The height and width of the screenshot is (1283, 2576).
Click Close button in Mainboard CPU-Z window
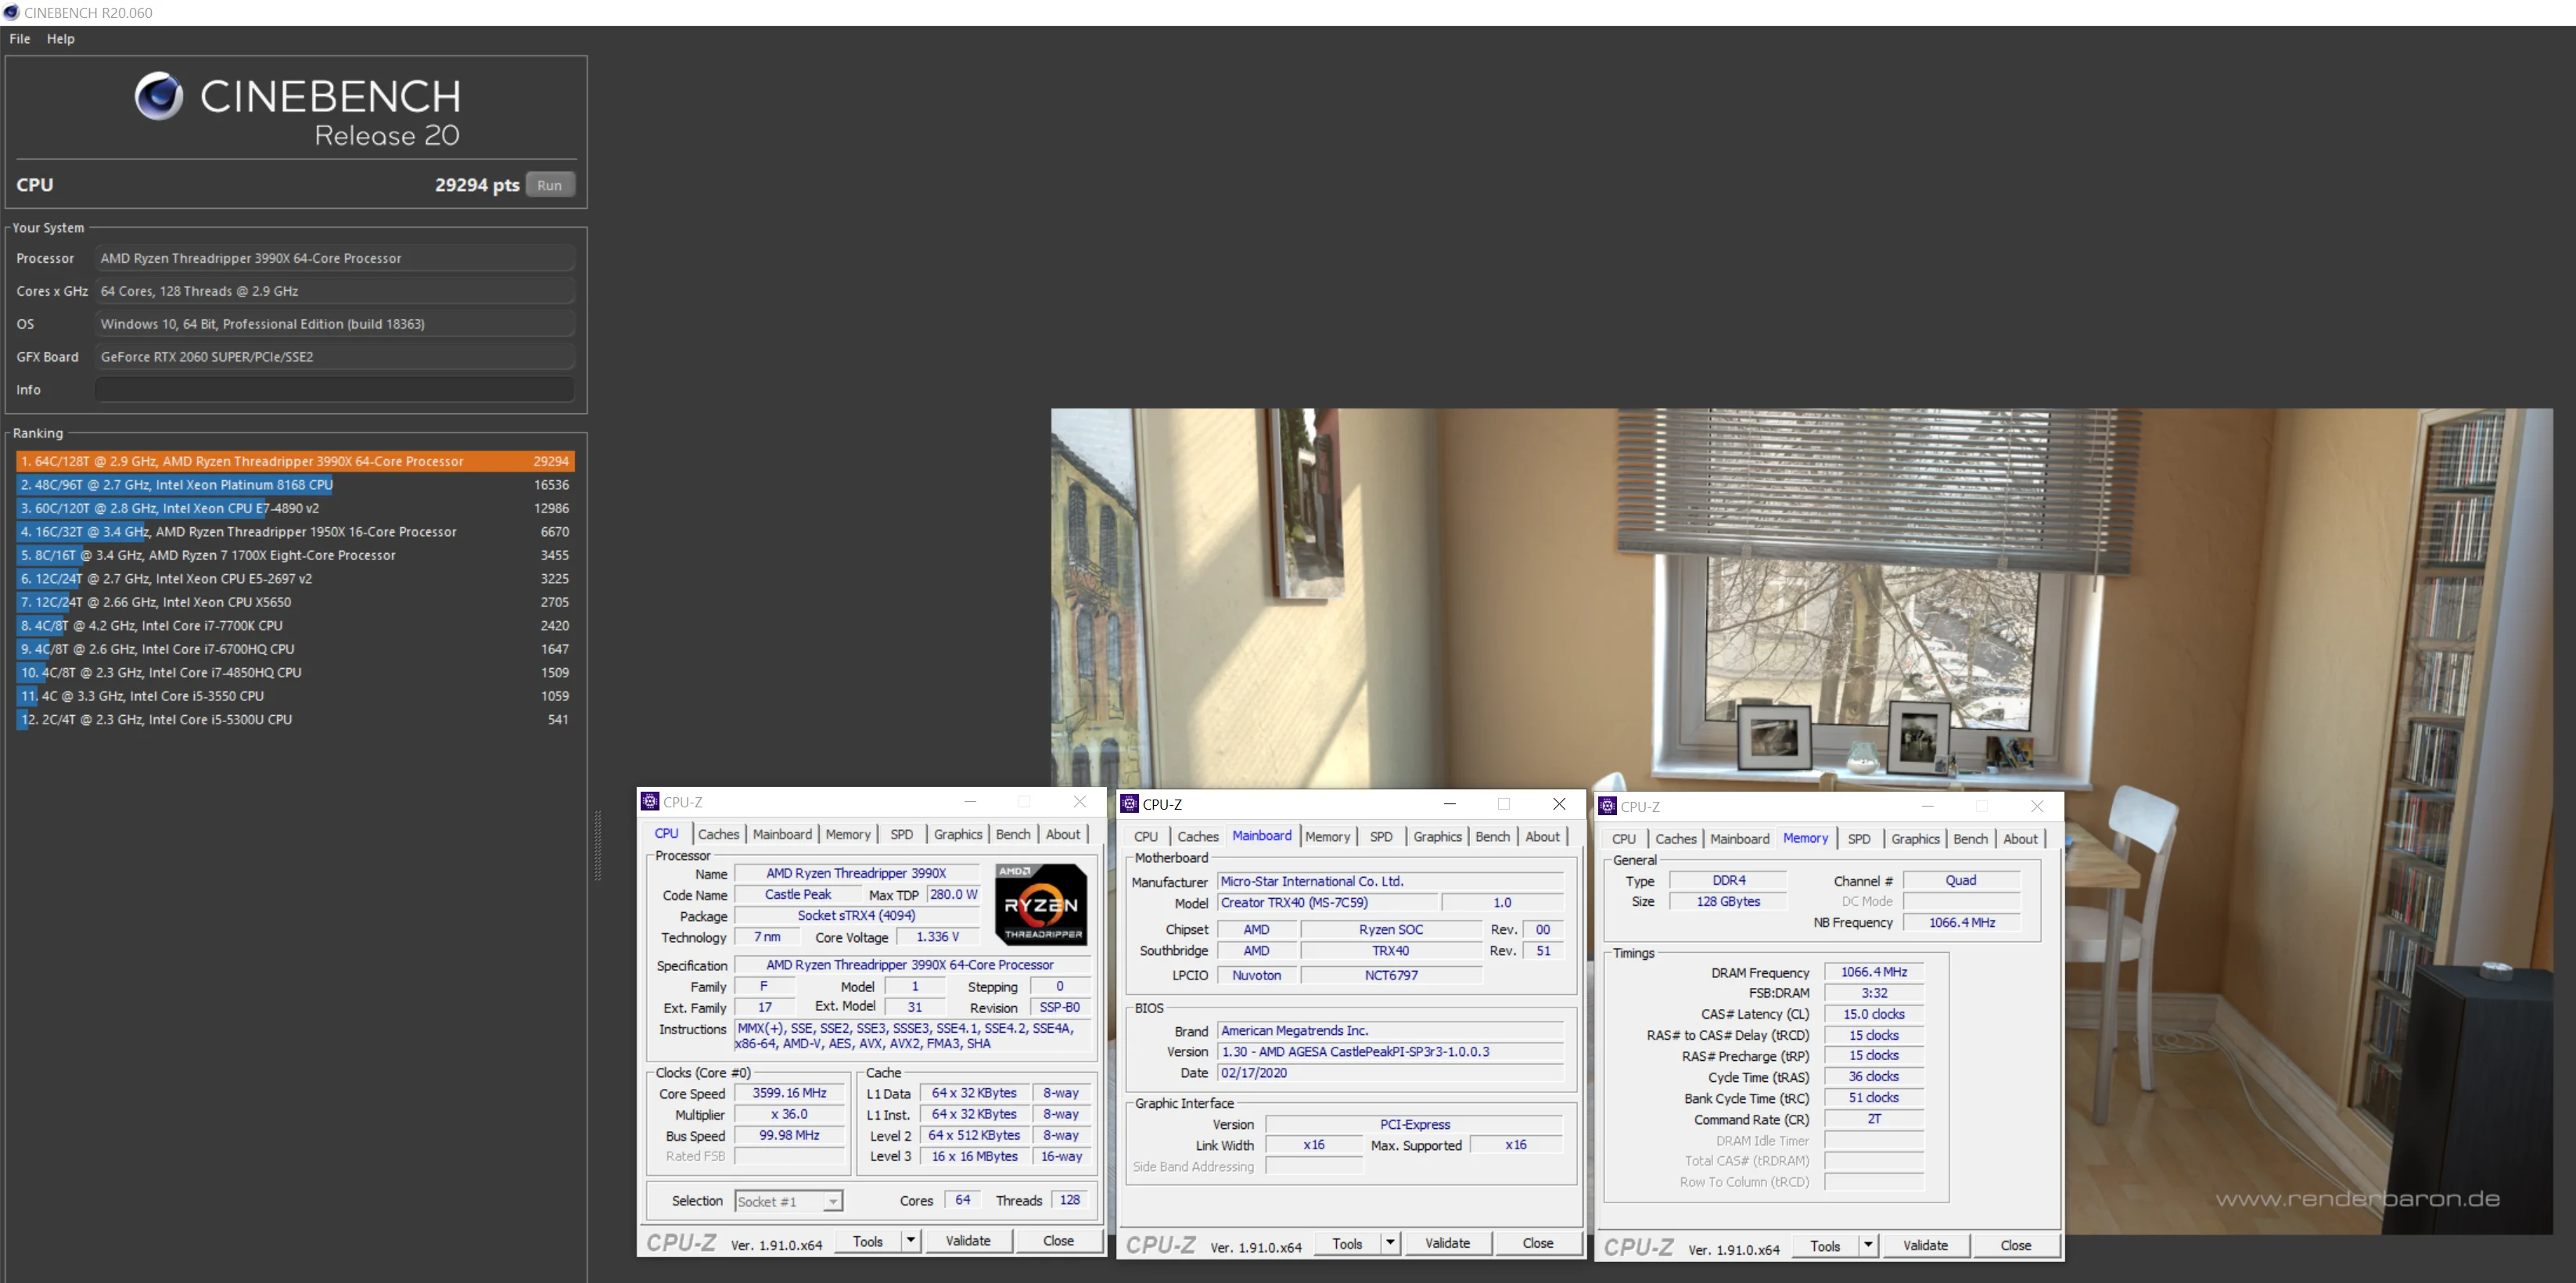tap(1537, 1243)
